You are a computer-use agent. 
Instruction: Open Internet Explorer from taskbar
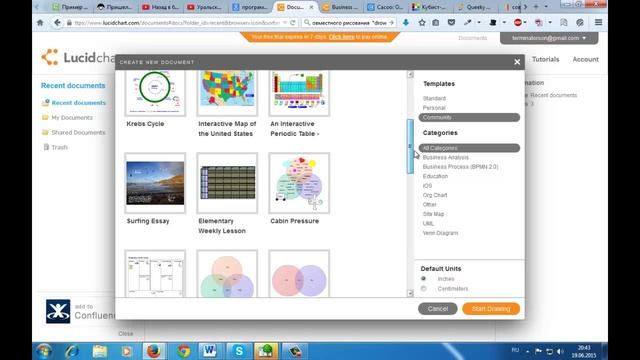point(72,351)
